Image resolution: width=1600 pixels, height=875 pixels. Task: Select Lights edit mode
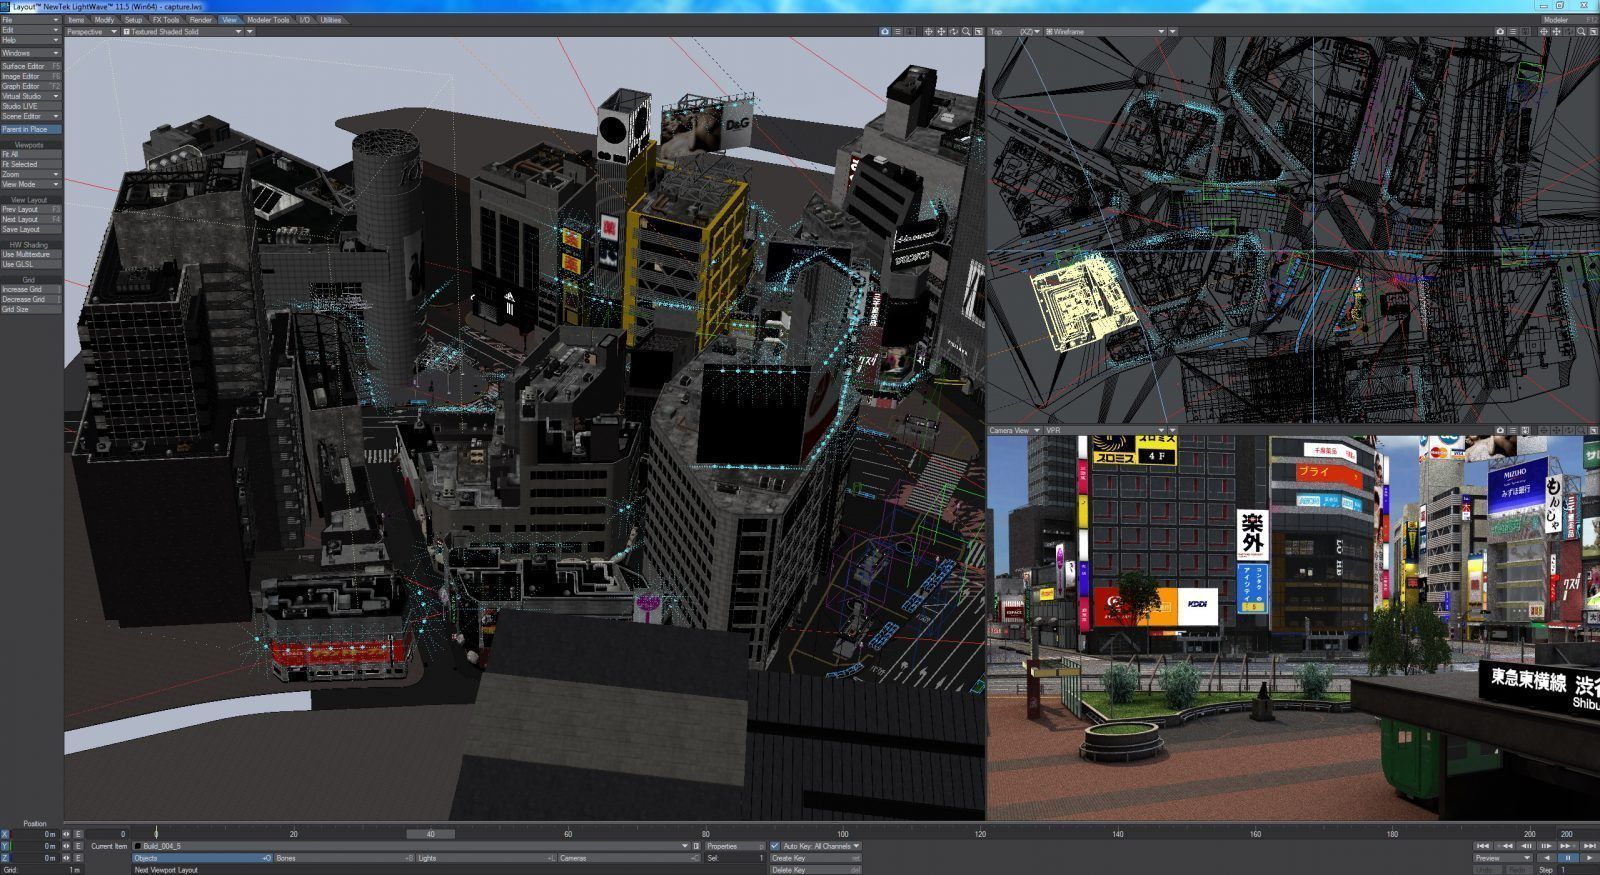click(x=486, y=858)
